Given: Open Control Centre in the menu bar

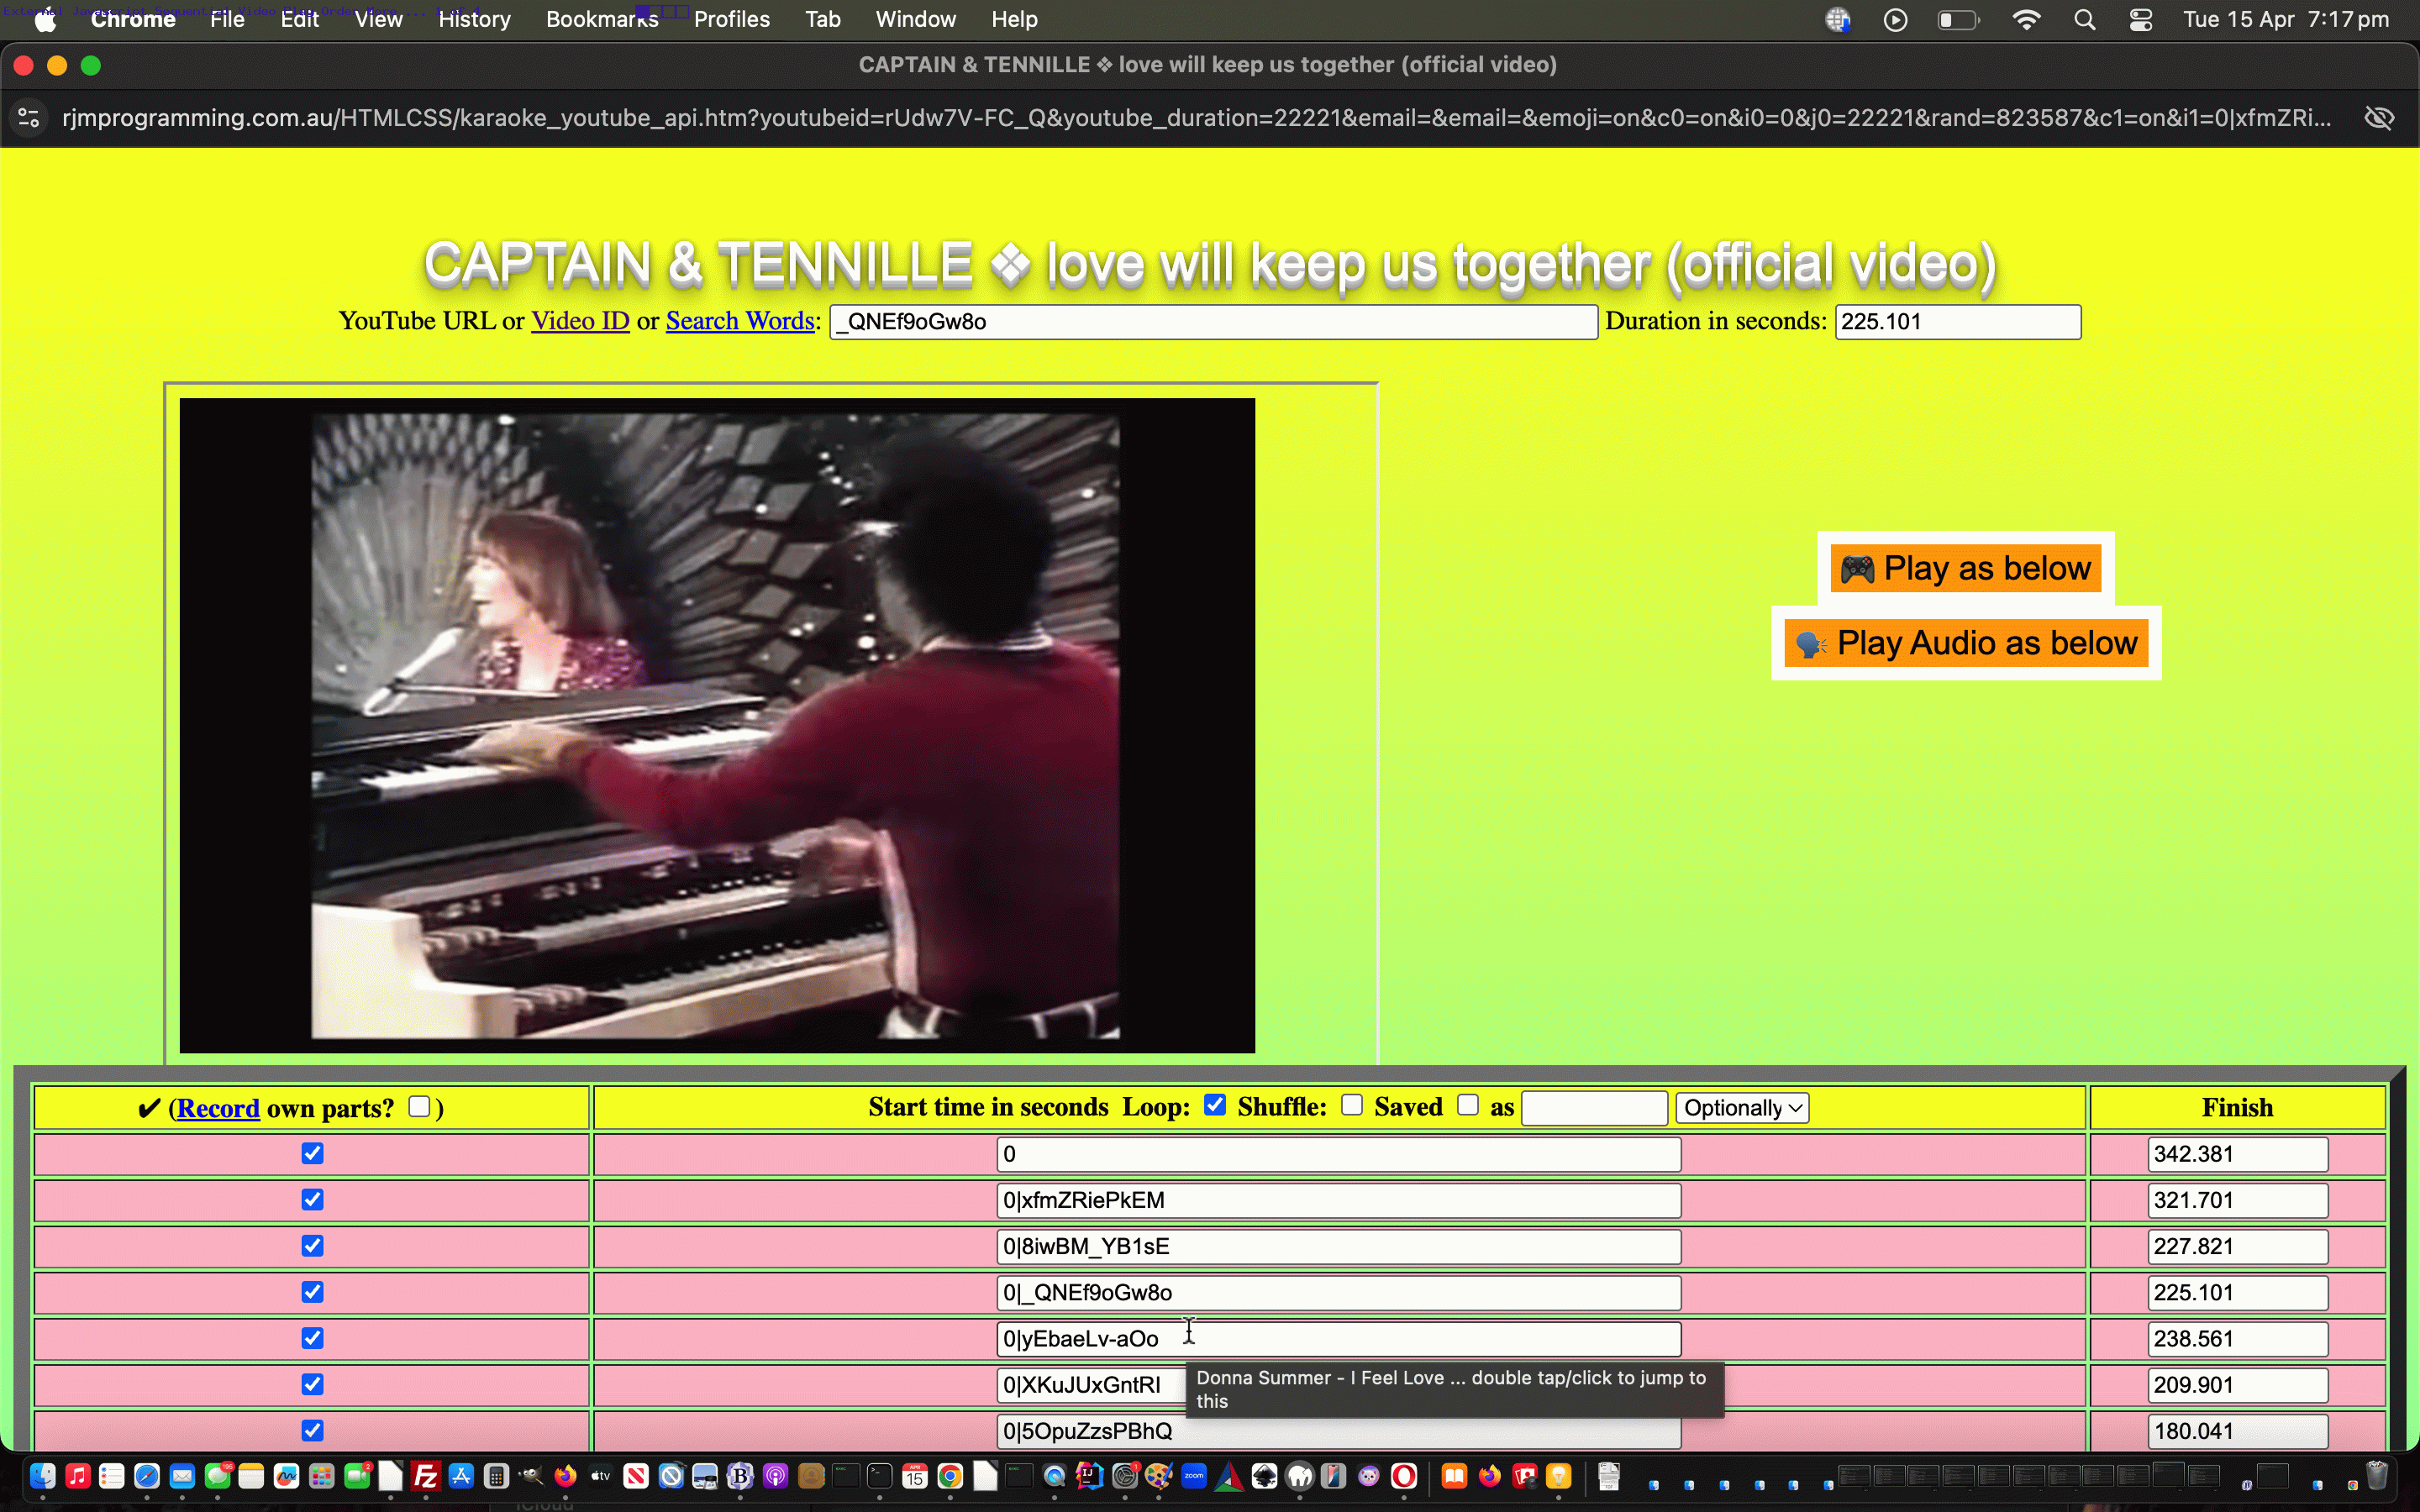Looking at the screenshot, I should pos(2140,20).
